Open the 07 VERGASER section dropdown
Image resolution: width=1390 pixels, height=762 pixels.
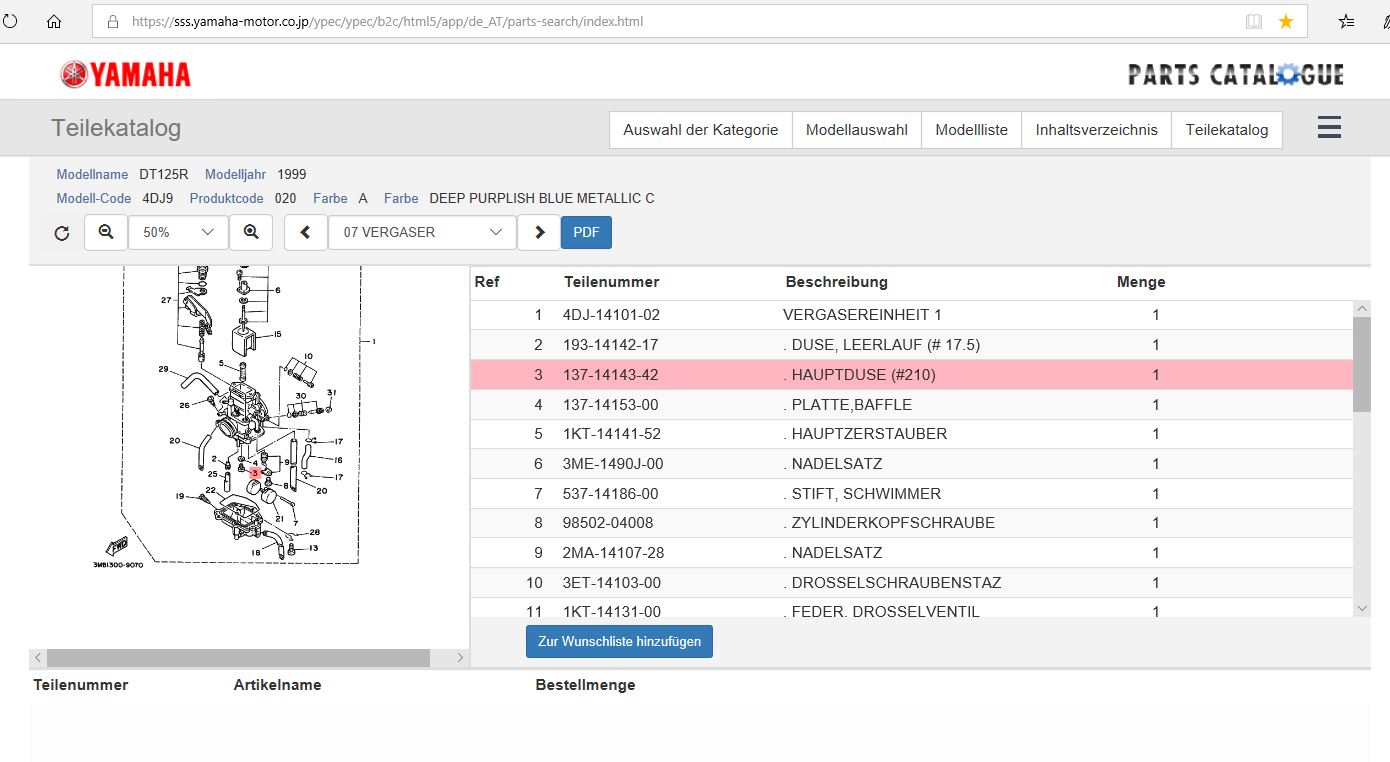[x=422, y=232]
